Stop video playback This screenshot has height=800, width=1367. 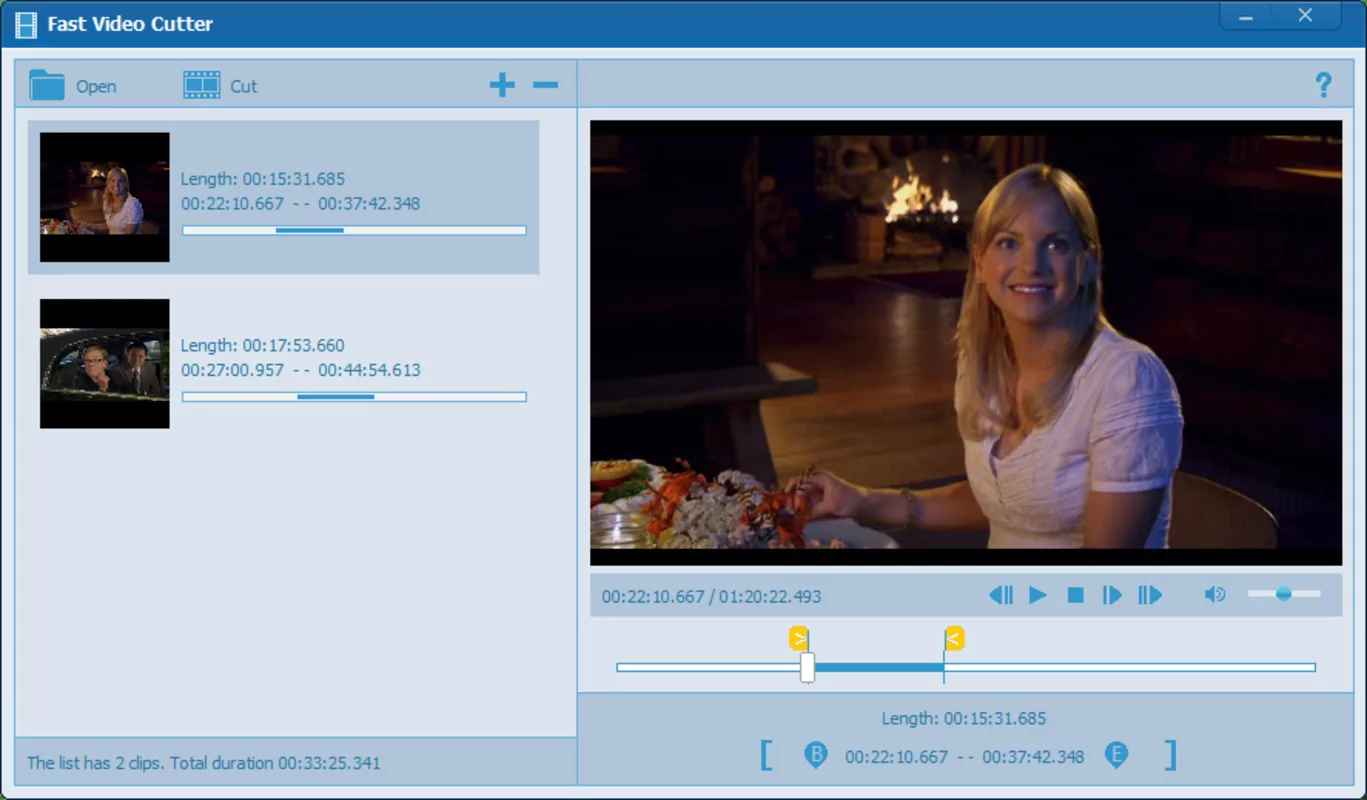point(1075,595)
